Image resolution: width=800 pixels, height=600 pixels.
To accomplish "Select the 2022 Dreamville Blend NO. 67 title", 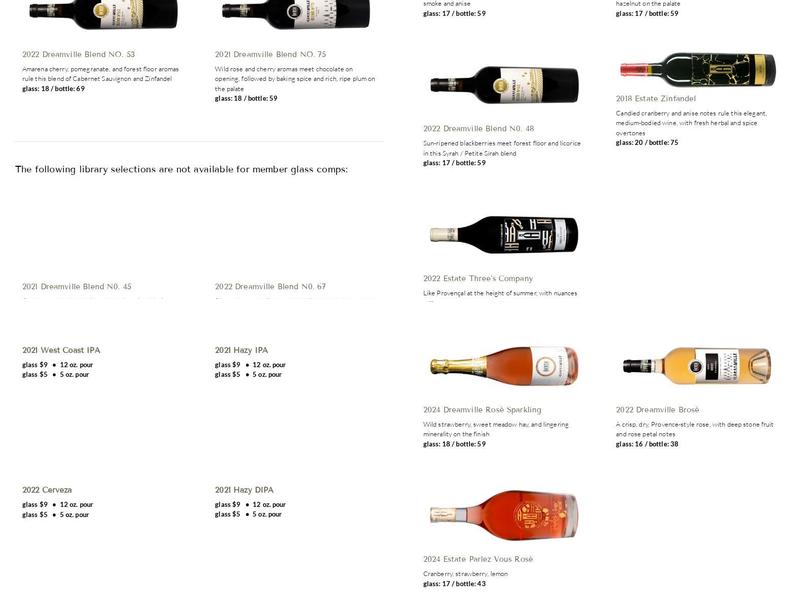I will 270,287.
